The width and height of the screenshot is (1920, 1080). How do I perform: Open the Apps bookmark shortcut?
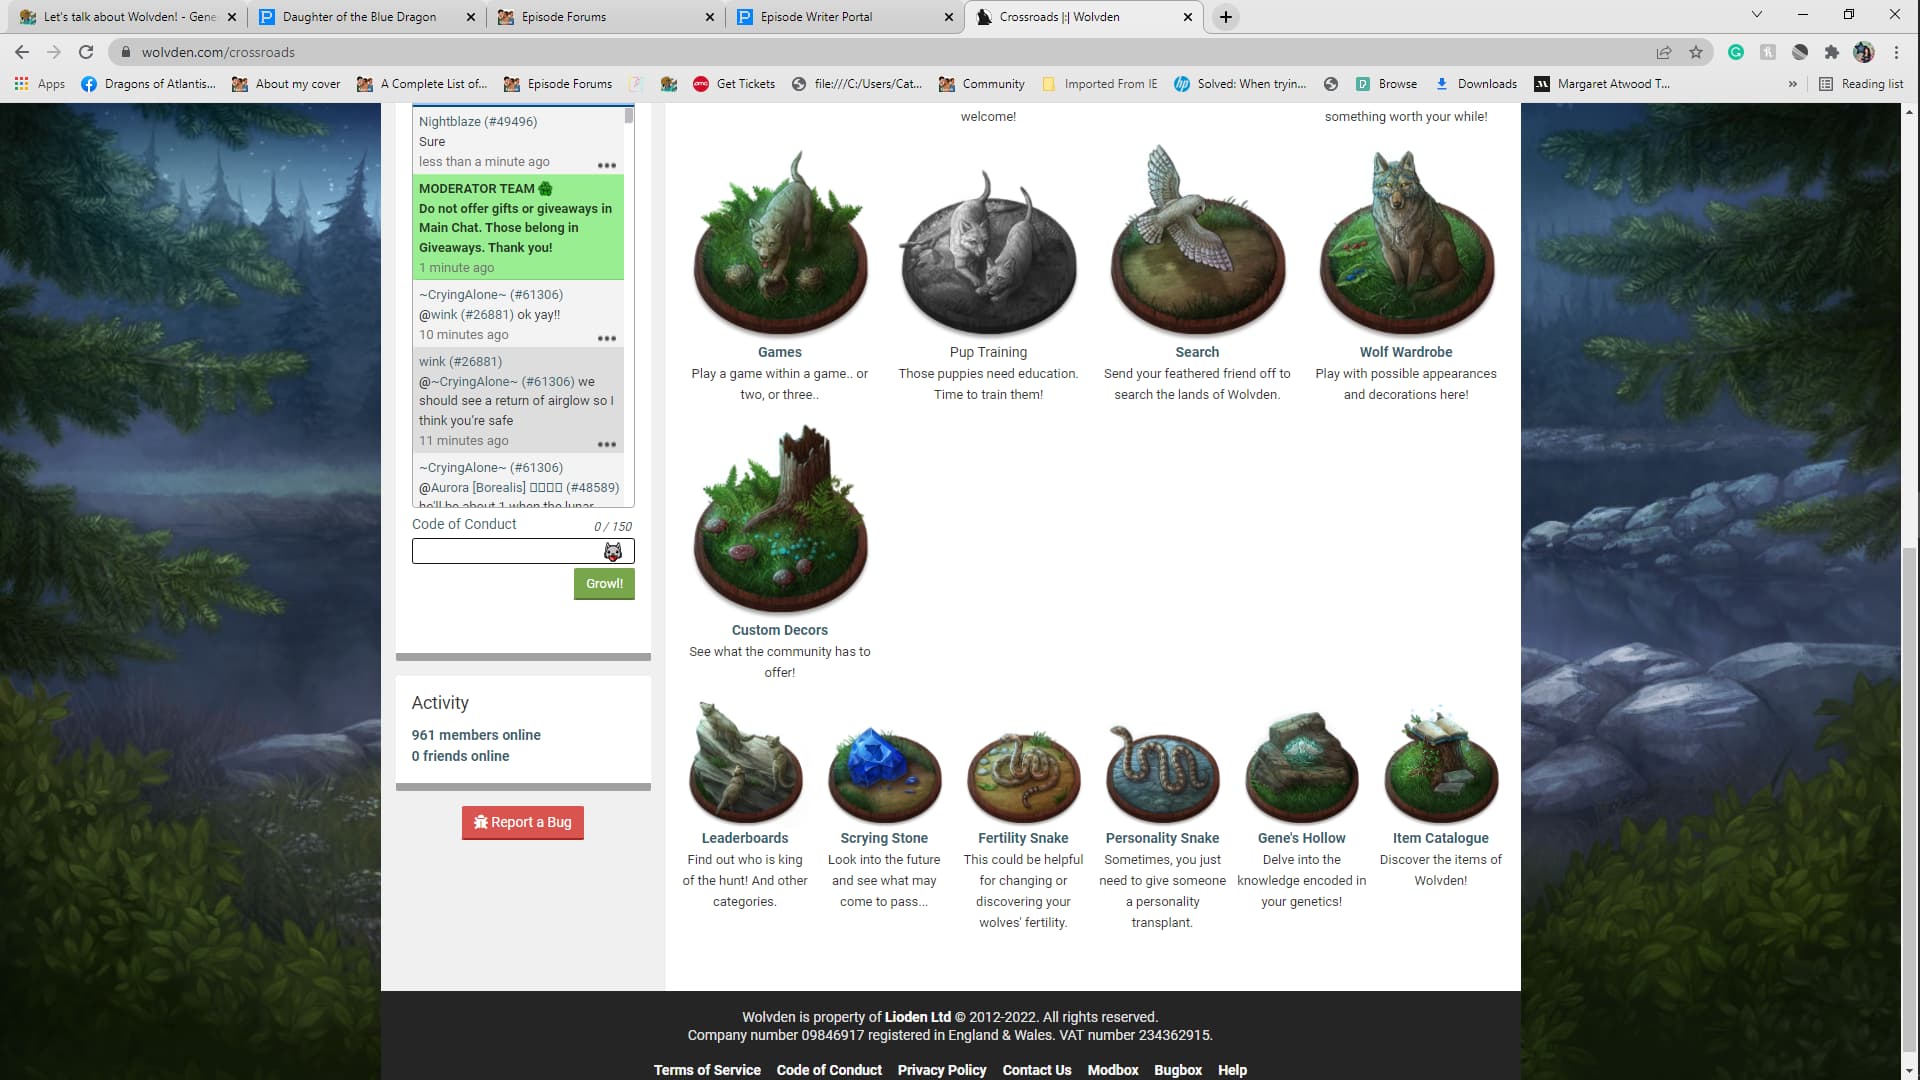click(x=40, y=84)
